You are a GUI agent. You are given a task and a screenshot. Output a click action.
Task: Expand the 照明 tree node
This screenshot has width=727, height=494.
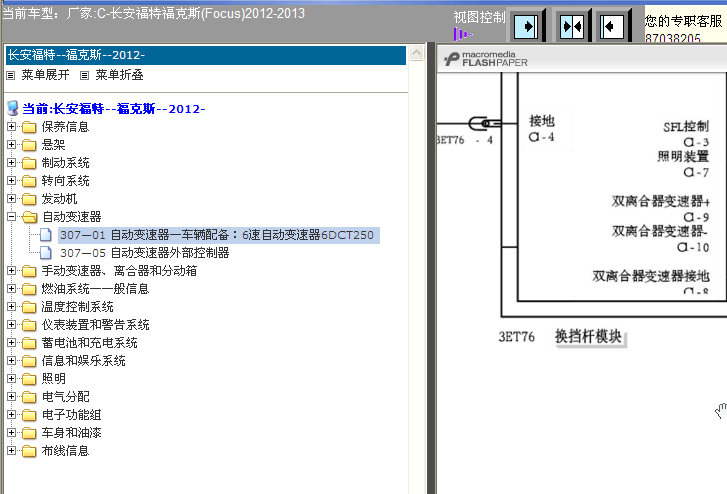(12, 379)
